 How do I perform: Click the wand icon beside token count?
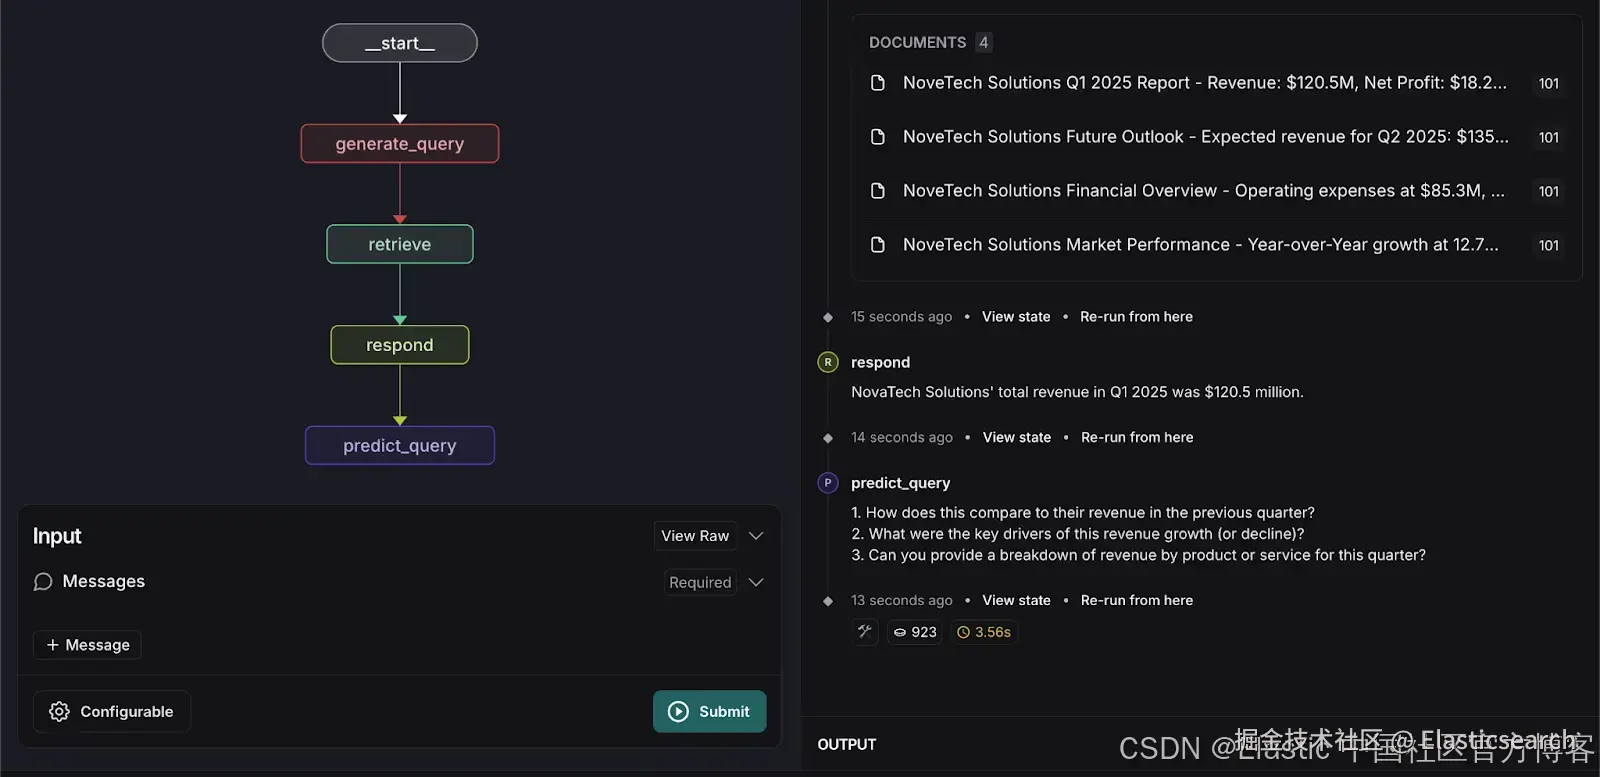[865, 631]
